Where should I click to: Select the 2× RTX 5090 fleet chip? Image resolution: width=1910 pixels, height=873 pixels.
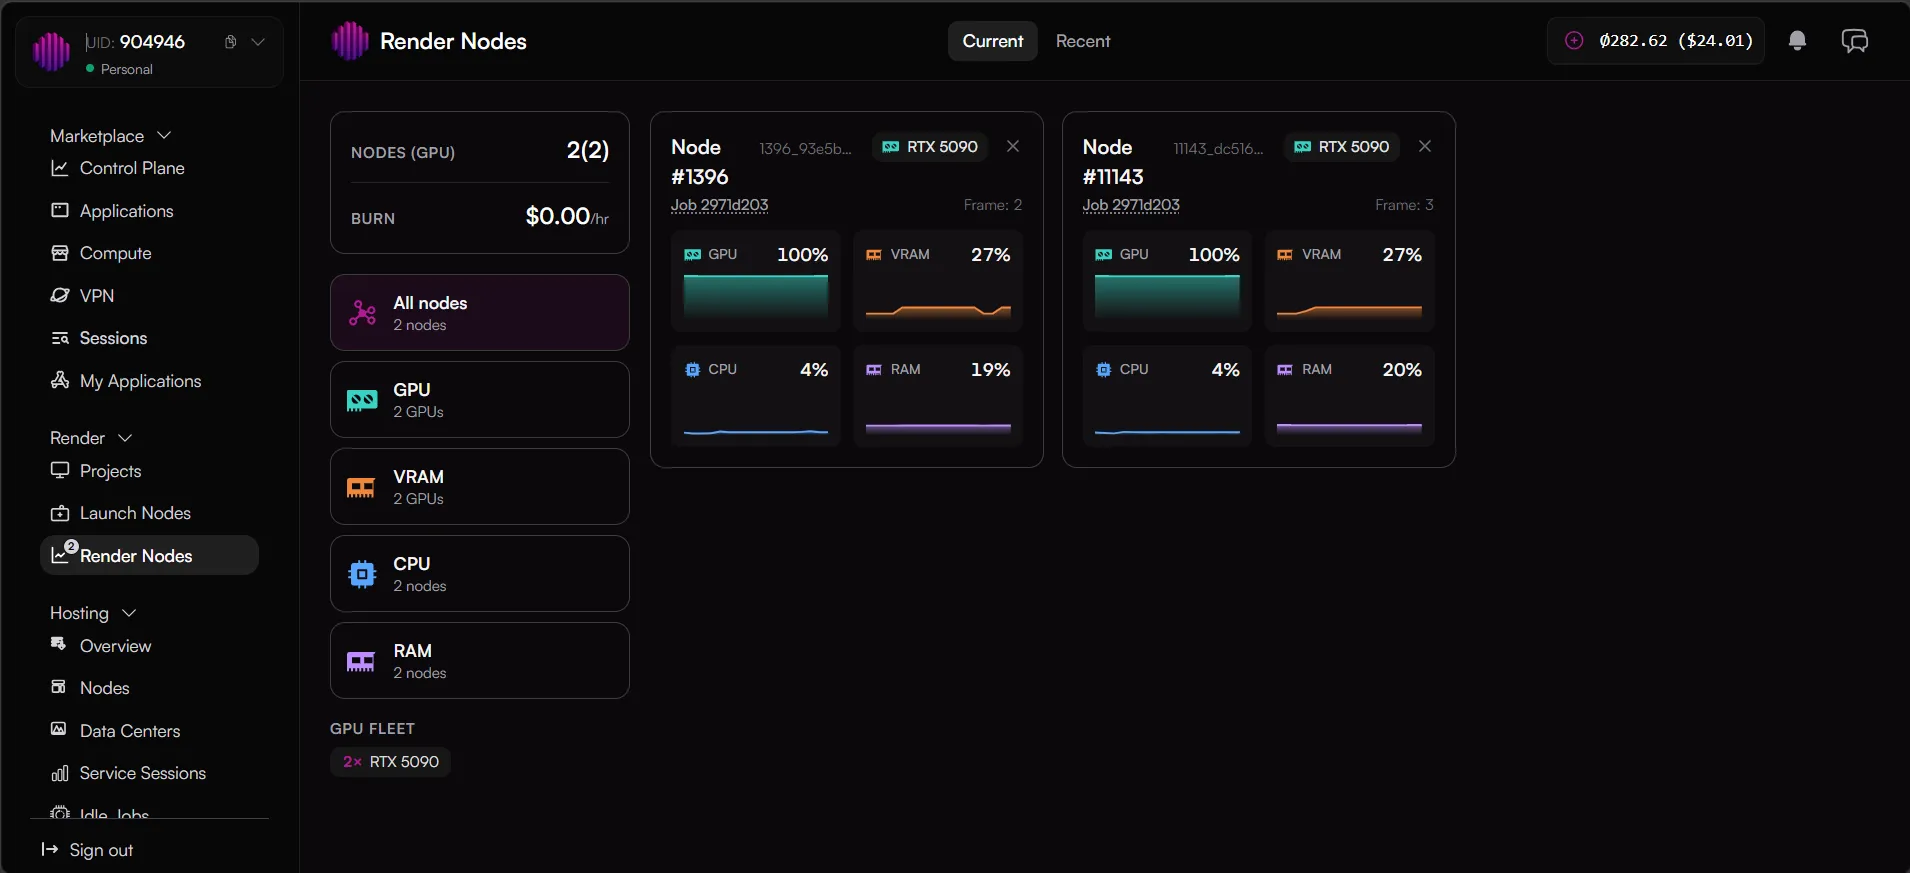[x=390, y=762]
